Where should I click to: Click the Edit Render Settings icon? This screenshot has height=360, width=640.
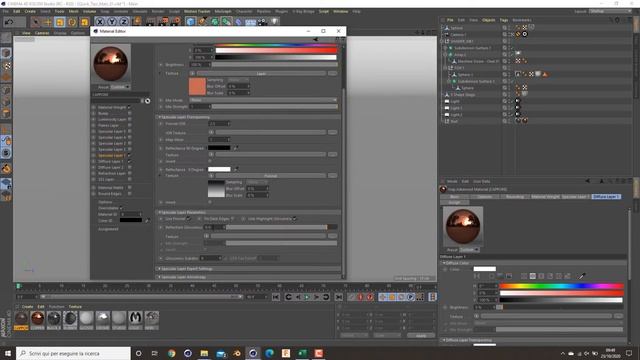[176, 22]
